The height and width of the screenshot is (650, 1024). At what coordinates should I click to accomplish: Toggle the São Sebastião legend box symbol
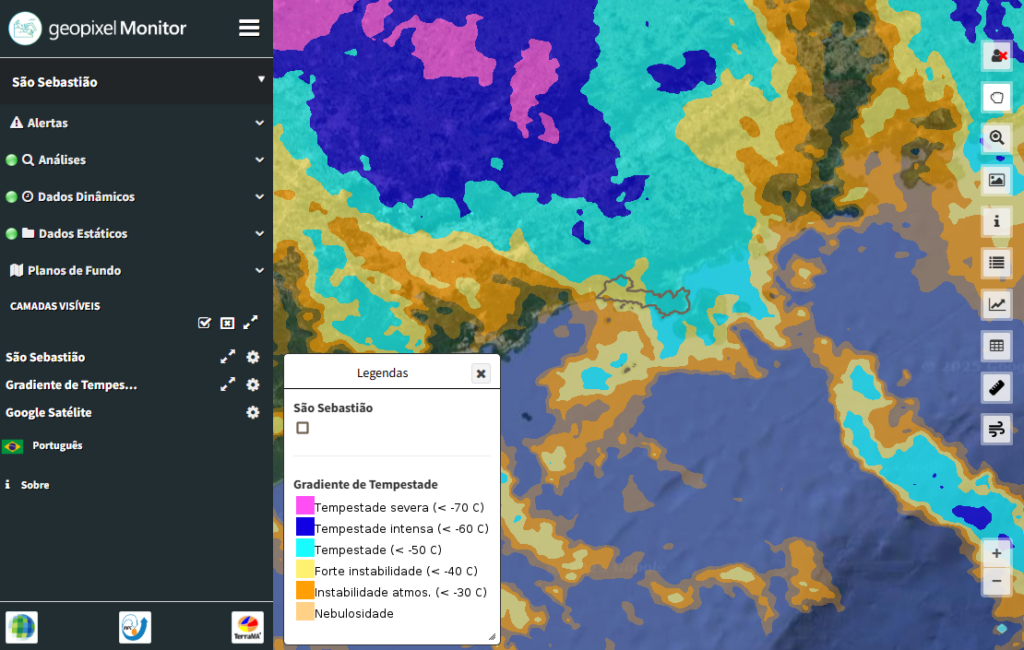[302, 428]
